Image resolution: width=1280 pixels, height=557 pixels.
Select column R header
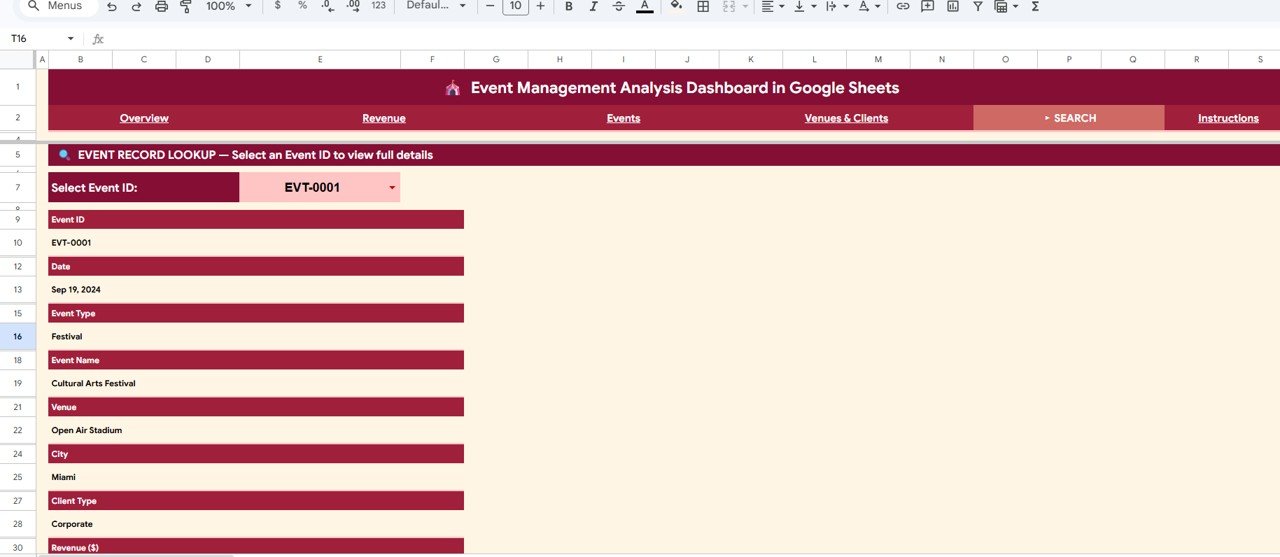(x=1196, y=60)
